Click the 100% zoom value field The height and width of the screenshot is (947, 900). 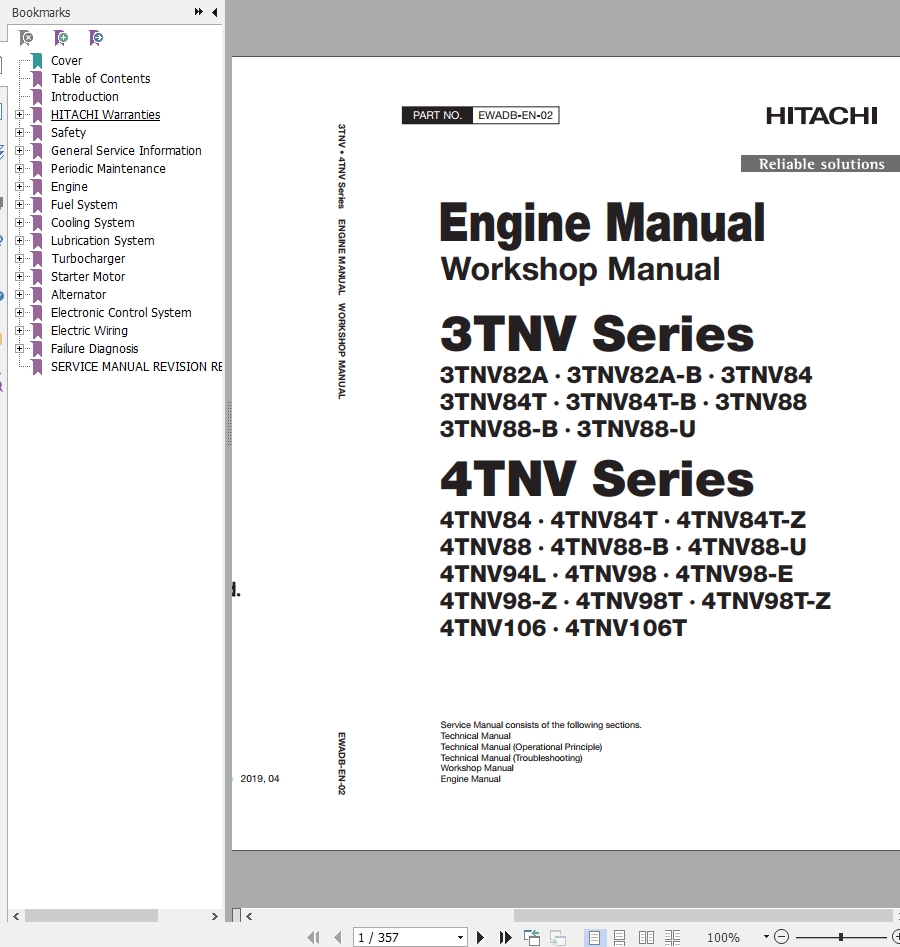click(724, 937)
